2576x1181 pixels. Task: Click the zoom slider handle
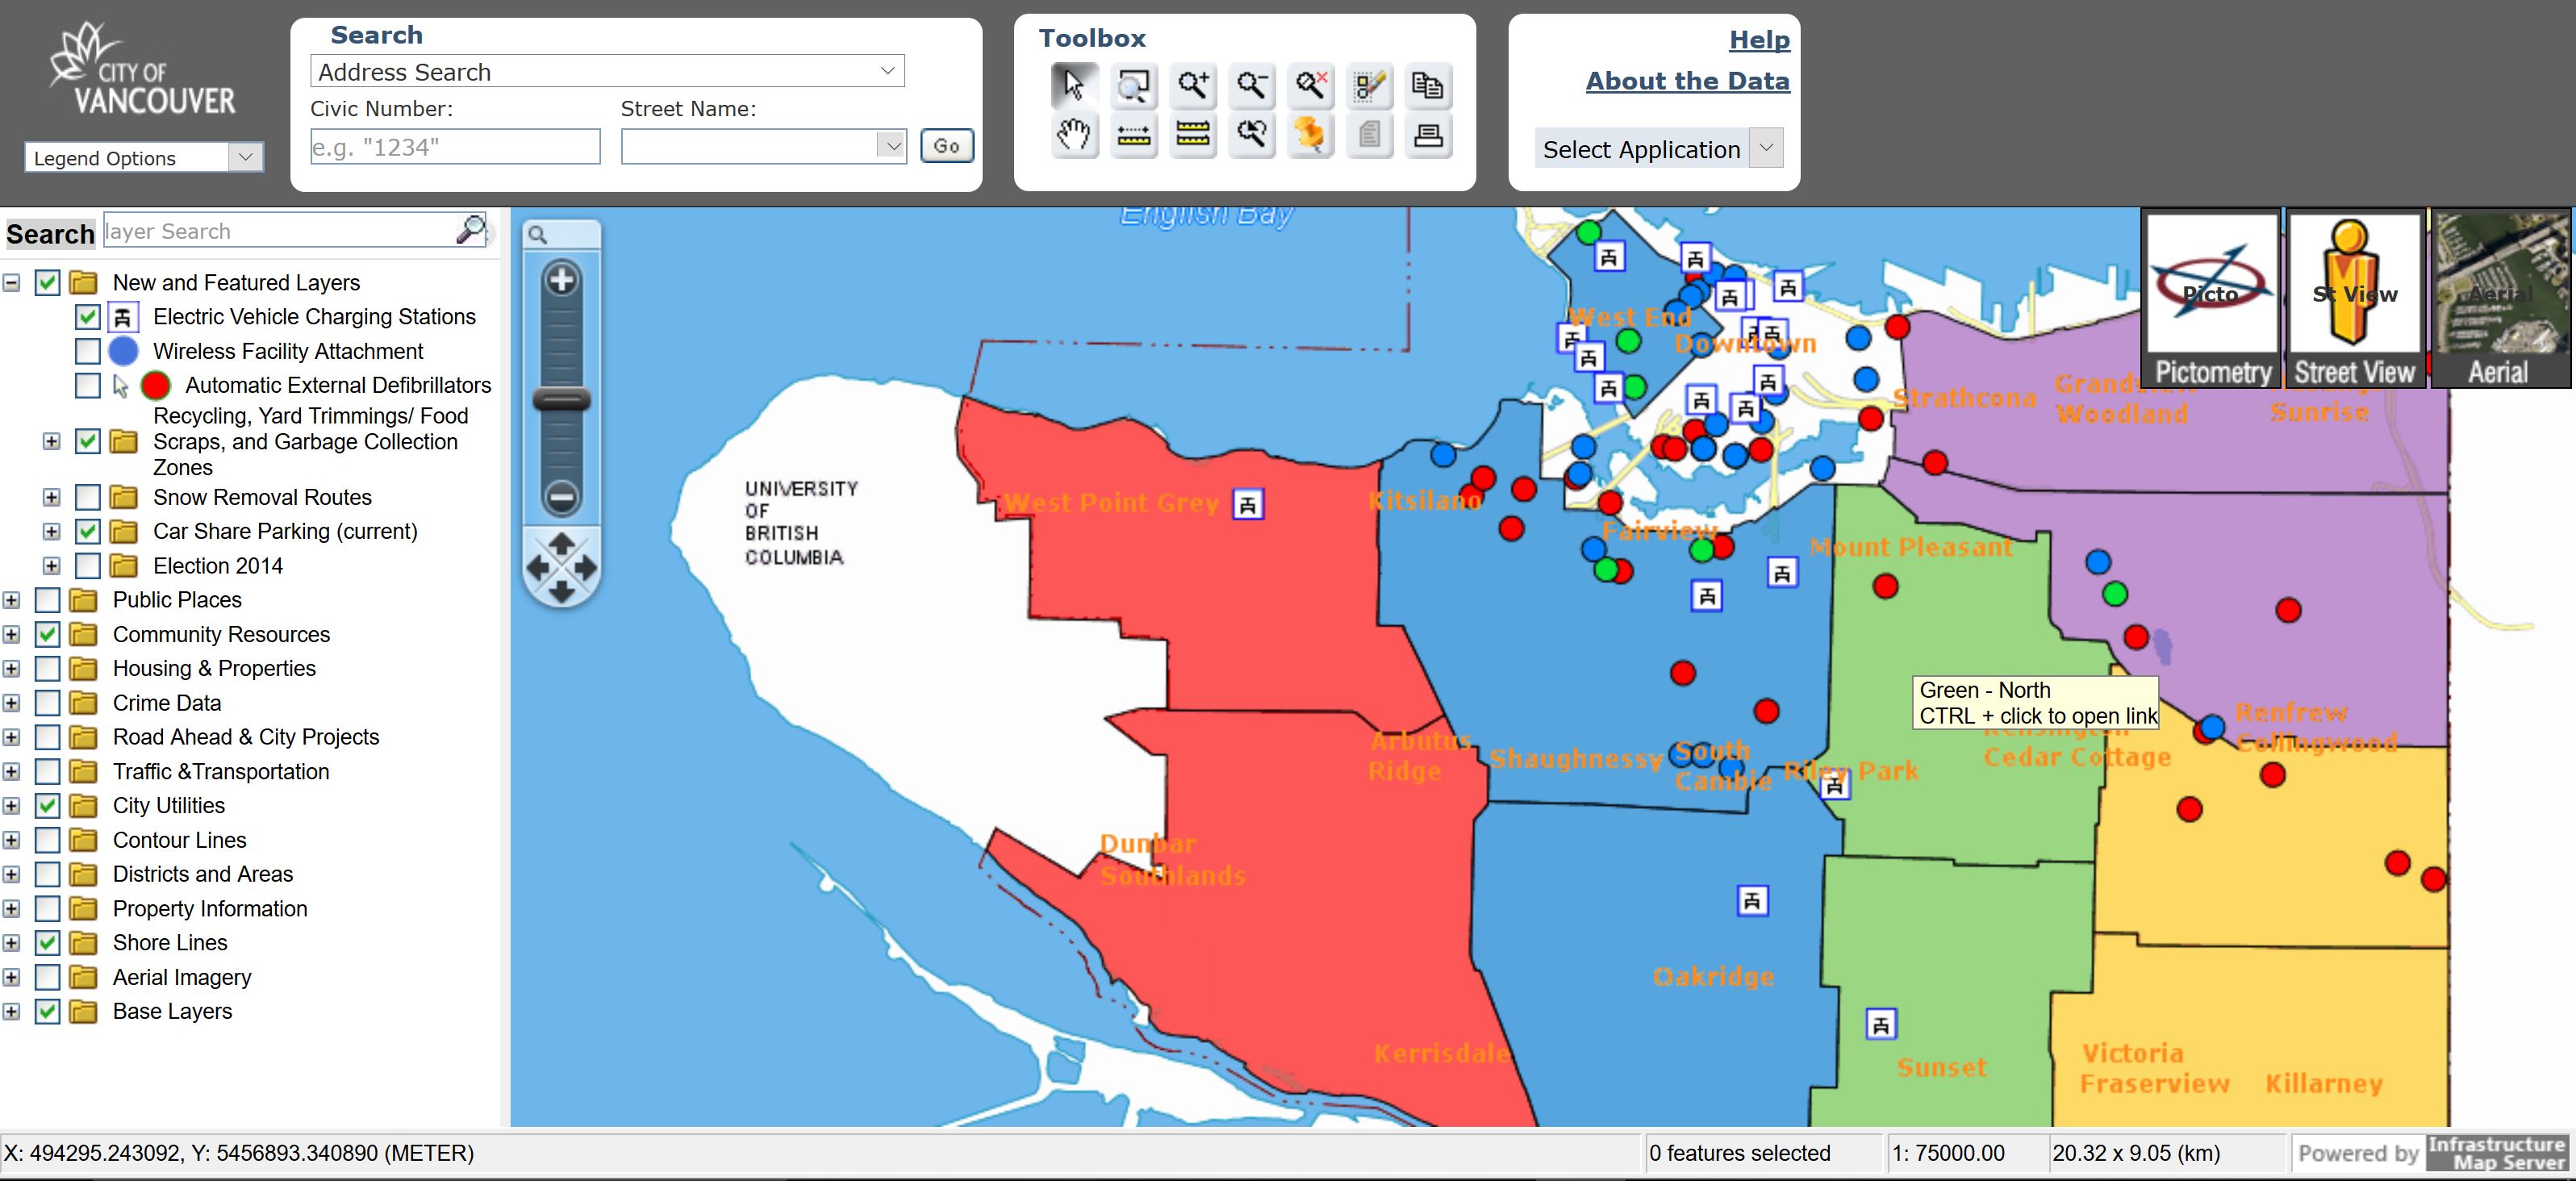(561, 401)
